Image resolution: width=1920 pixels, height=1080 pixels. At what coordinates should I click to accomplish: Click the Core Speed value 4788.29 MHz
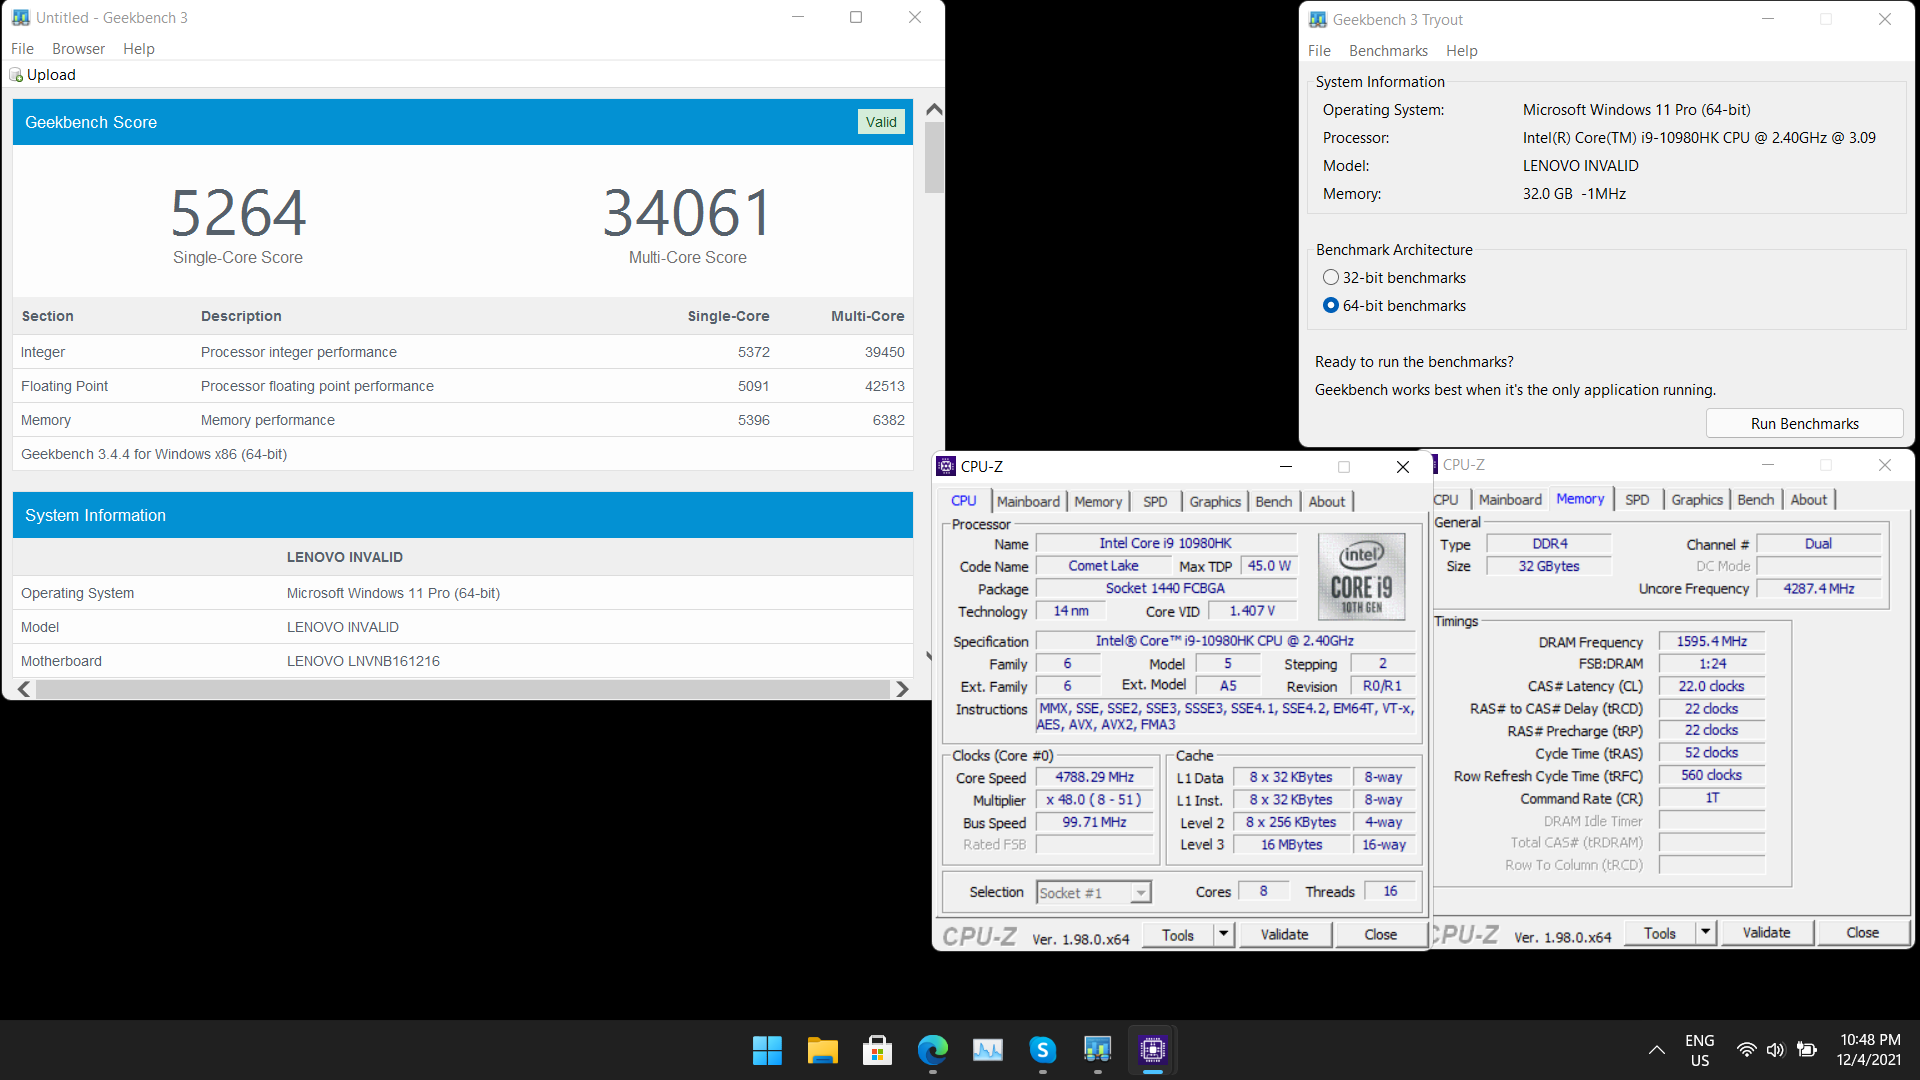1094,777
